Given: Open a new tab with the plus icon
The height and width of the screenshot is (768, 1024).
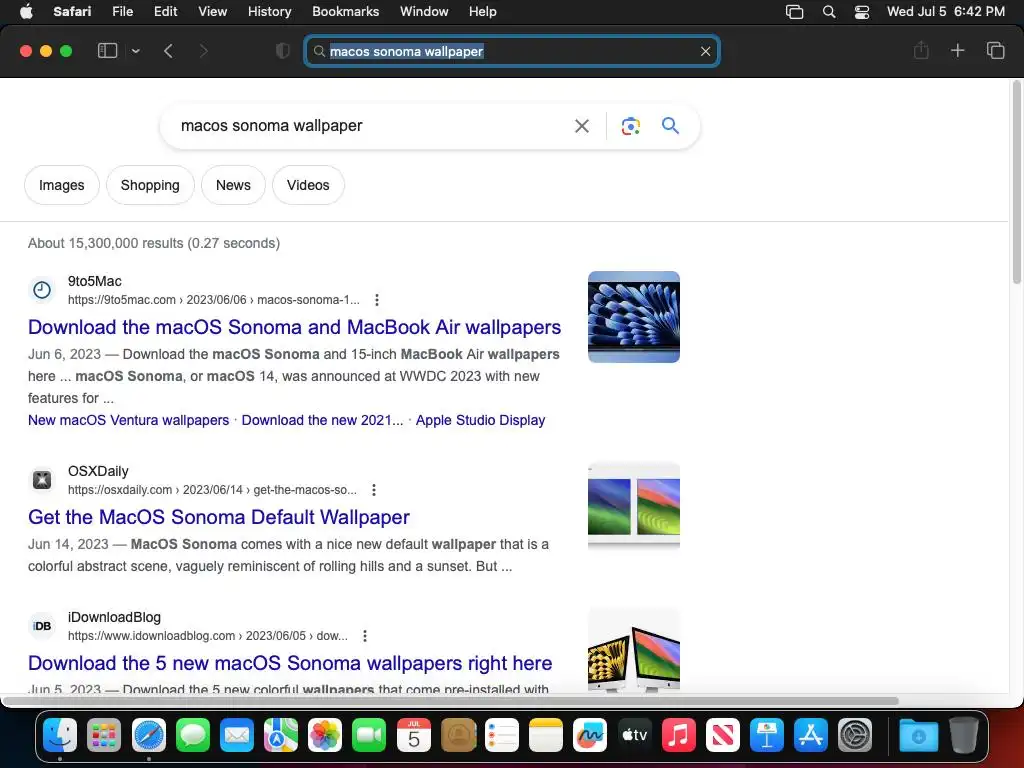Looking at the screenshot, I should pyautogui.click(x=957, y=50).
